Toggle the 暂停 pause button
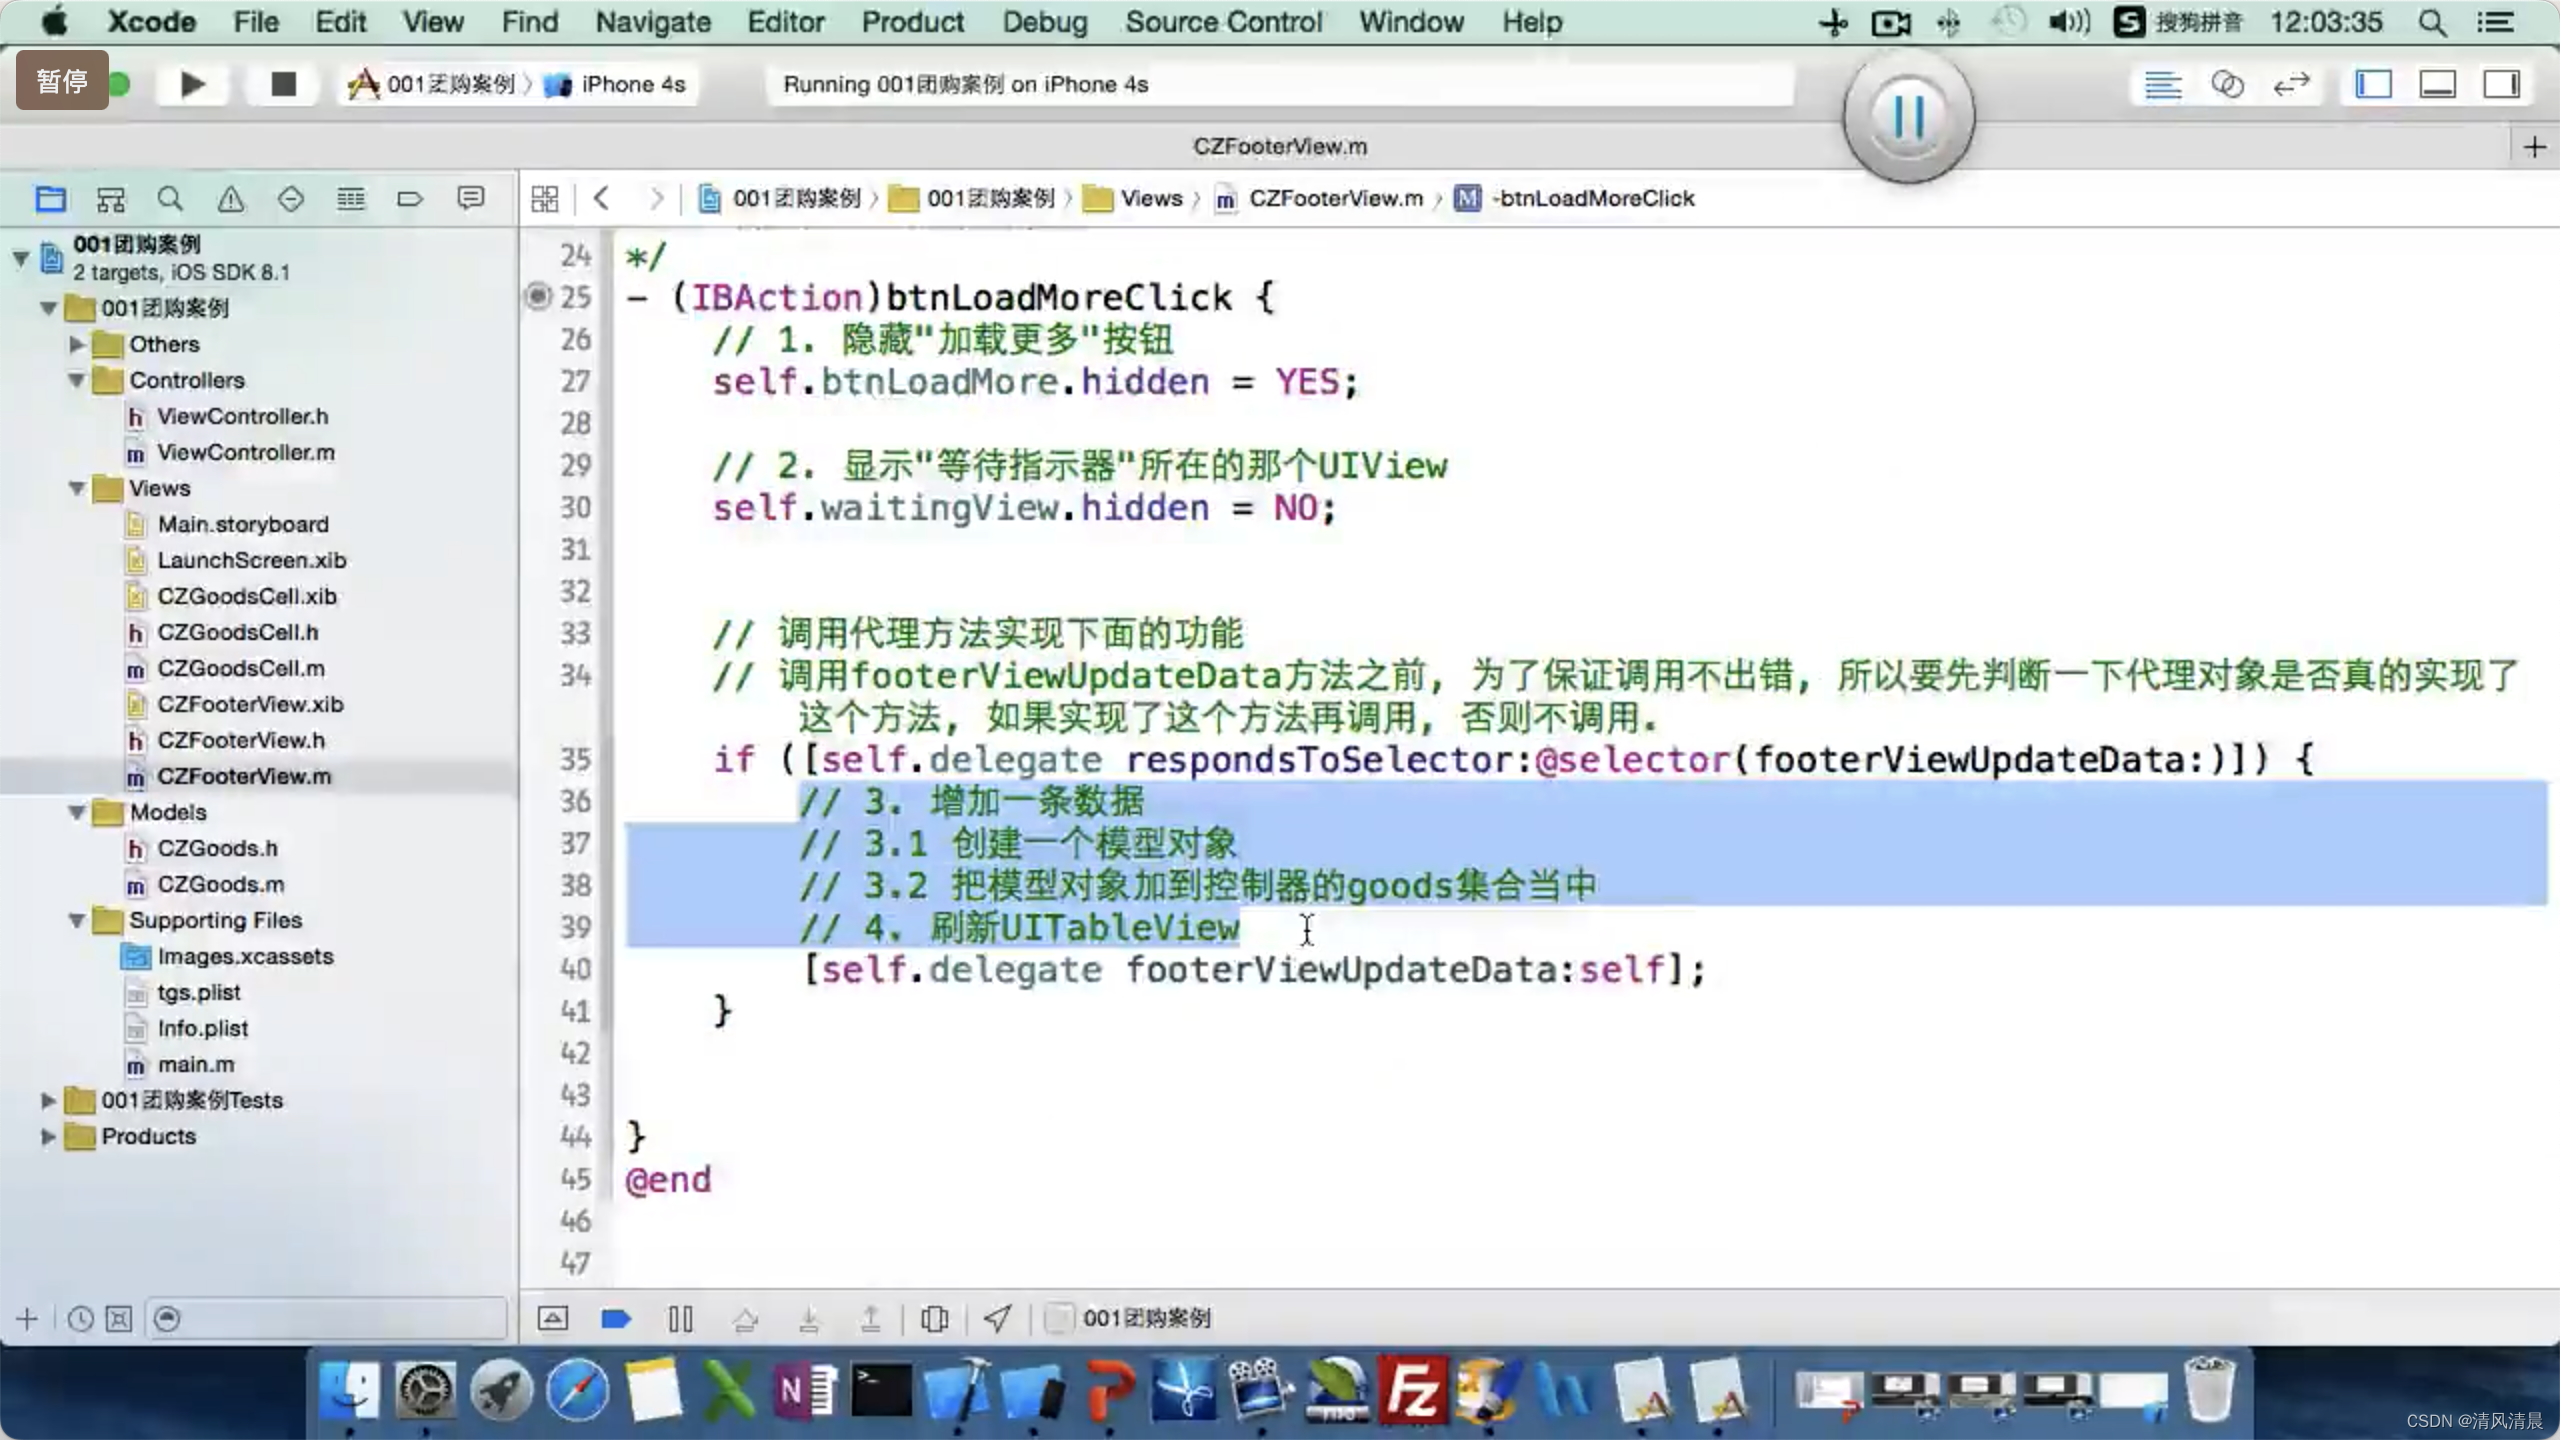 [62, 83]
